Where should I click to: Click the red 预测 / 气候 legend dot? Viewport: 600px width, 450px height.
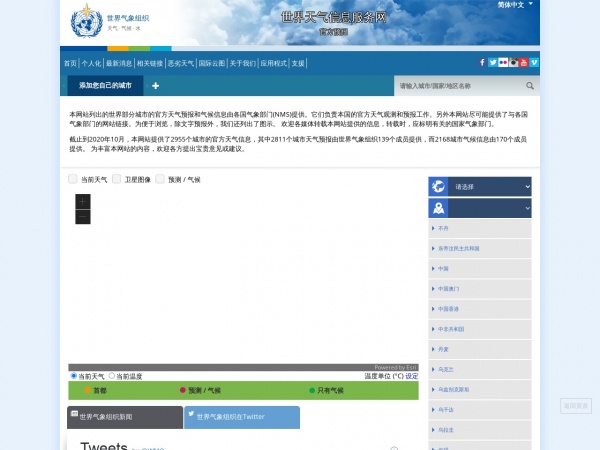pyautogui.click(x=183, y=390)
